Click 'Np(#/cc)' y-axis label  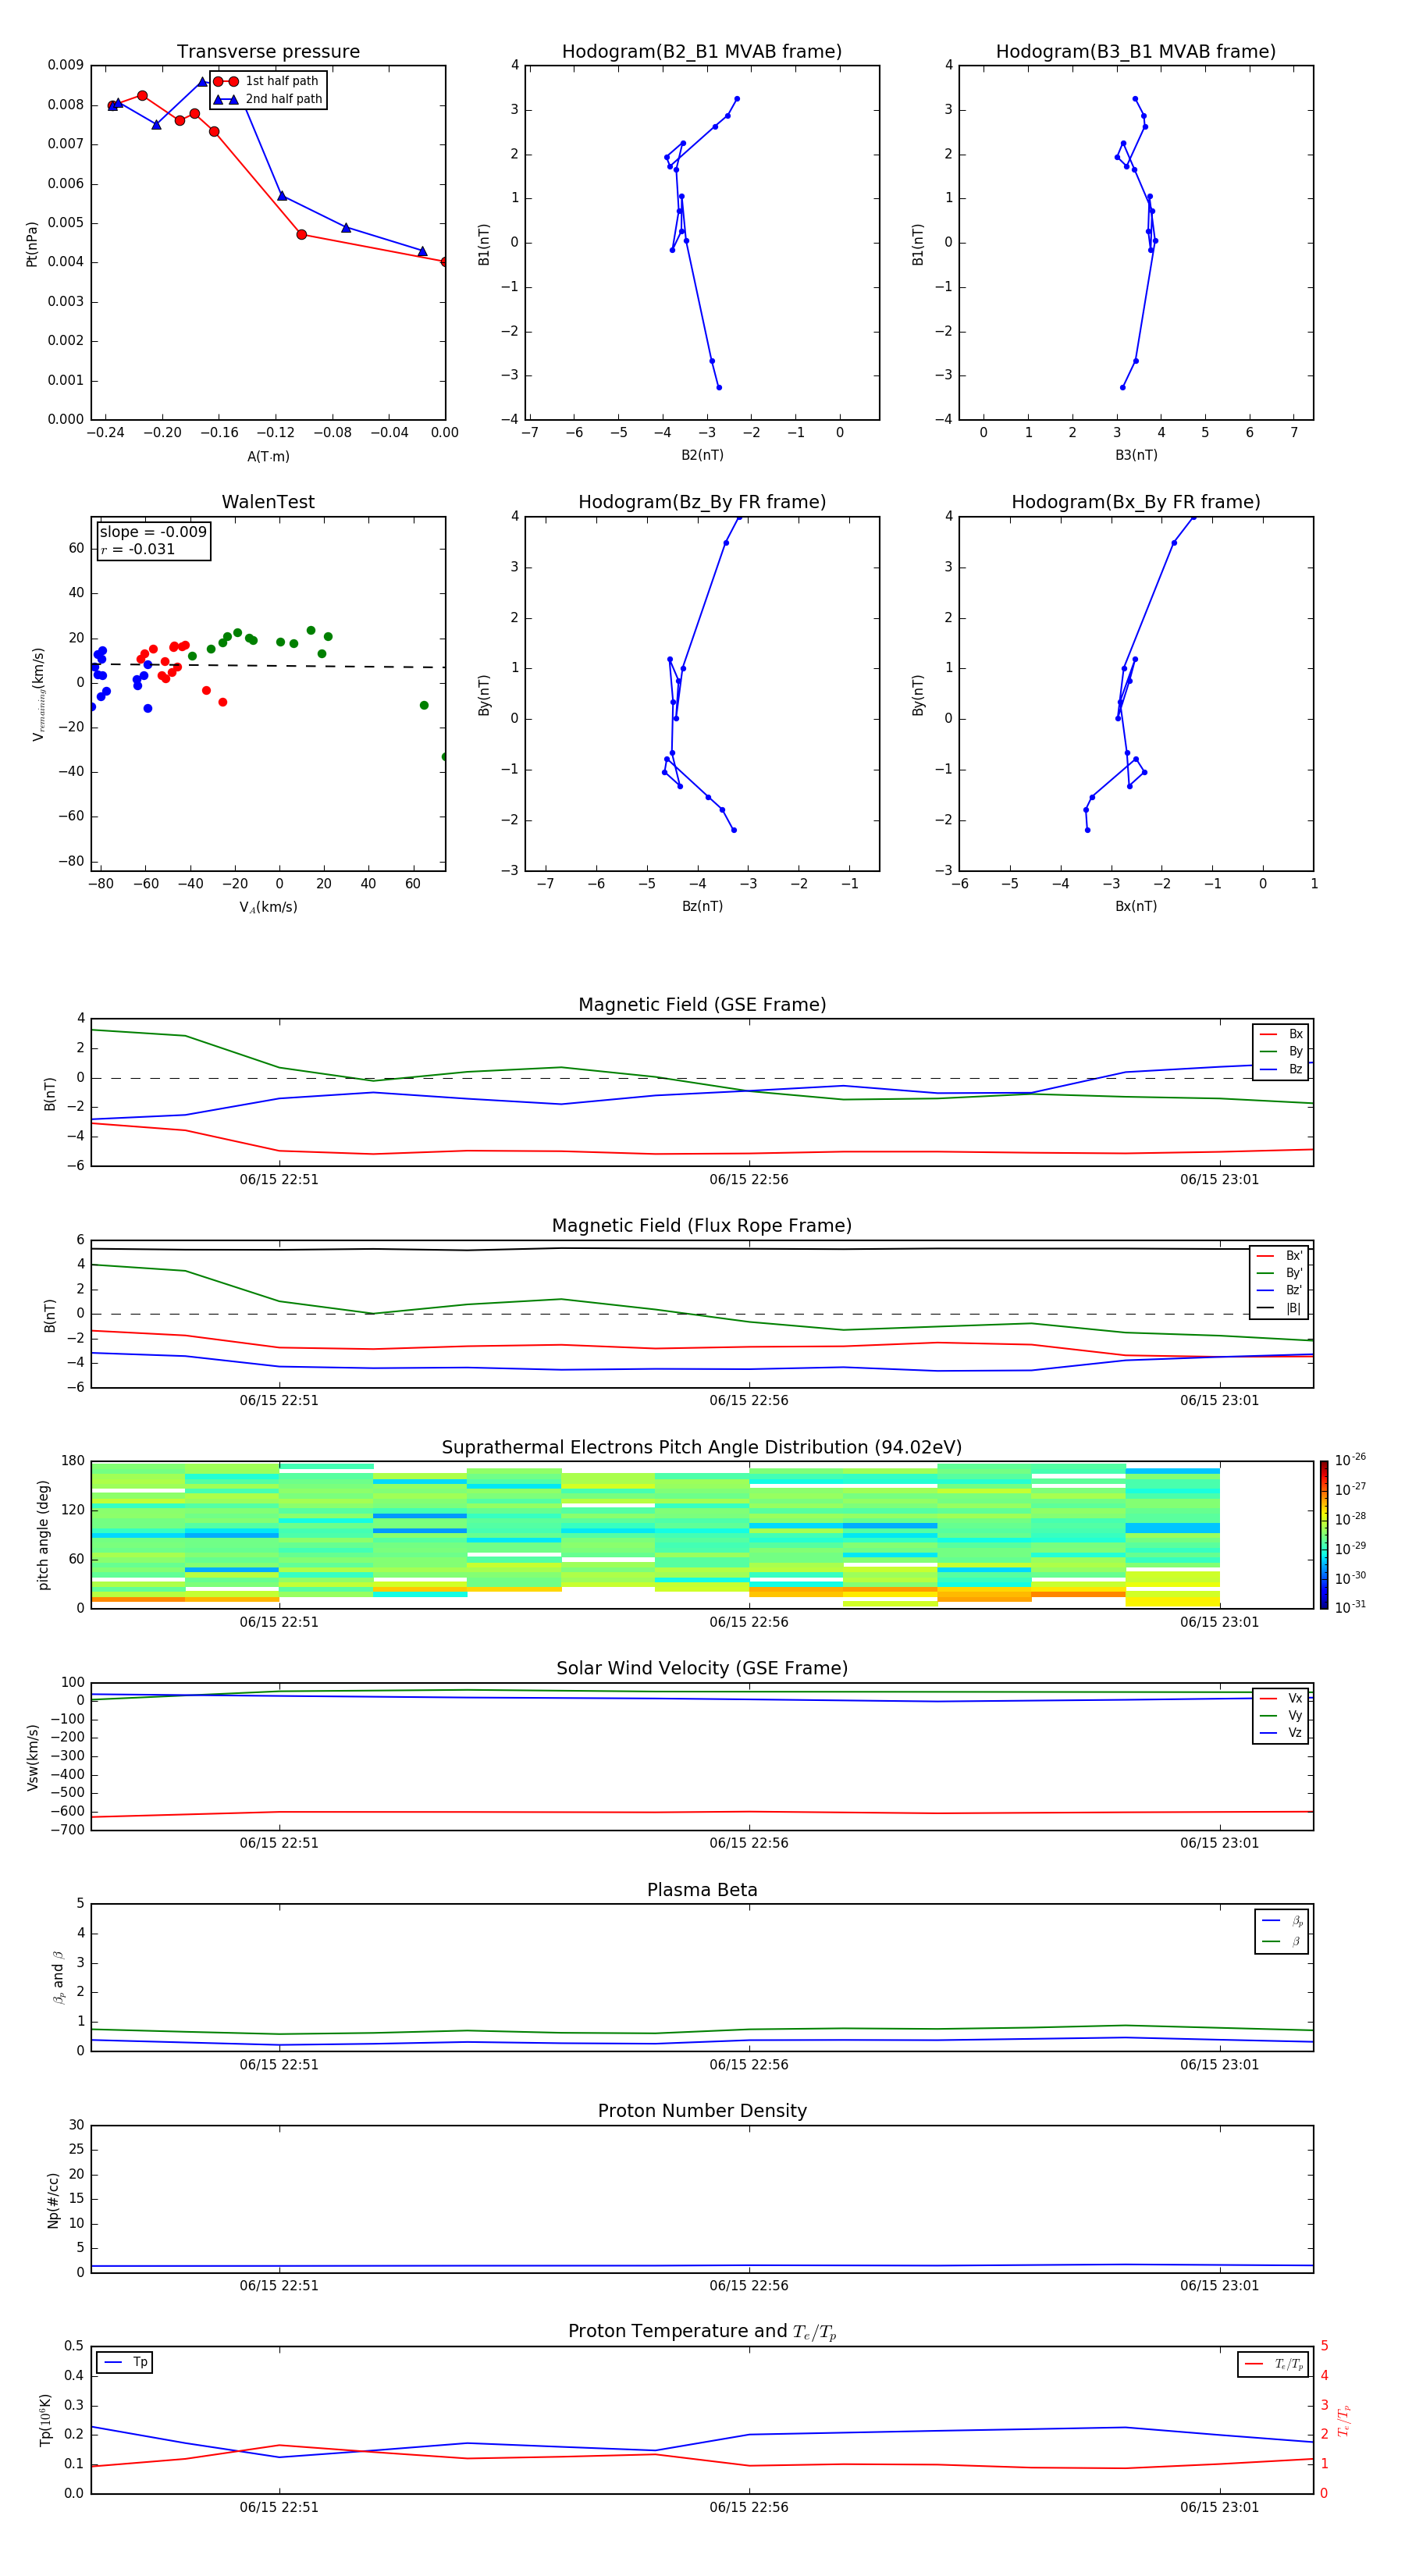click(x=53, y=2199)
